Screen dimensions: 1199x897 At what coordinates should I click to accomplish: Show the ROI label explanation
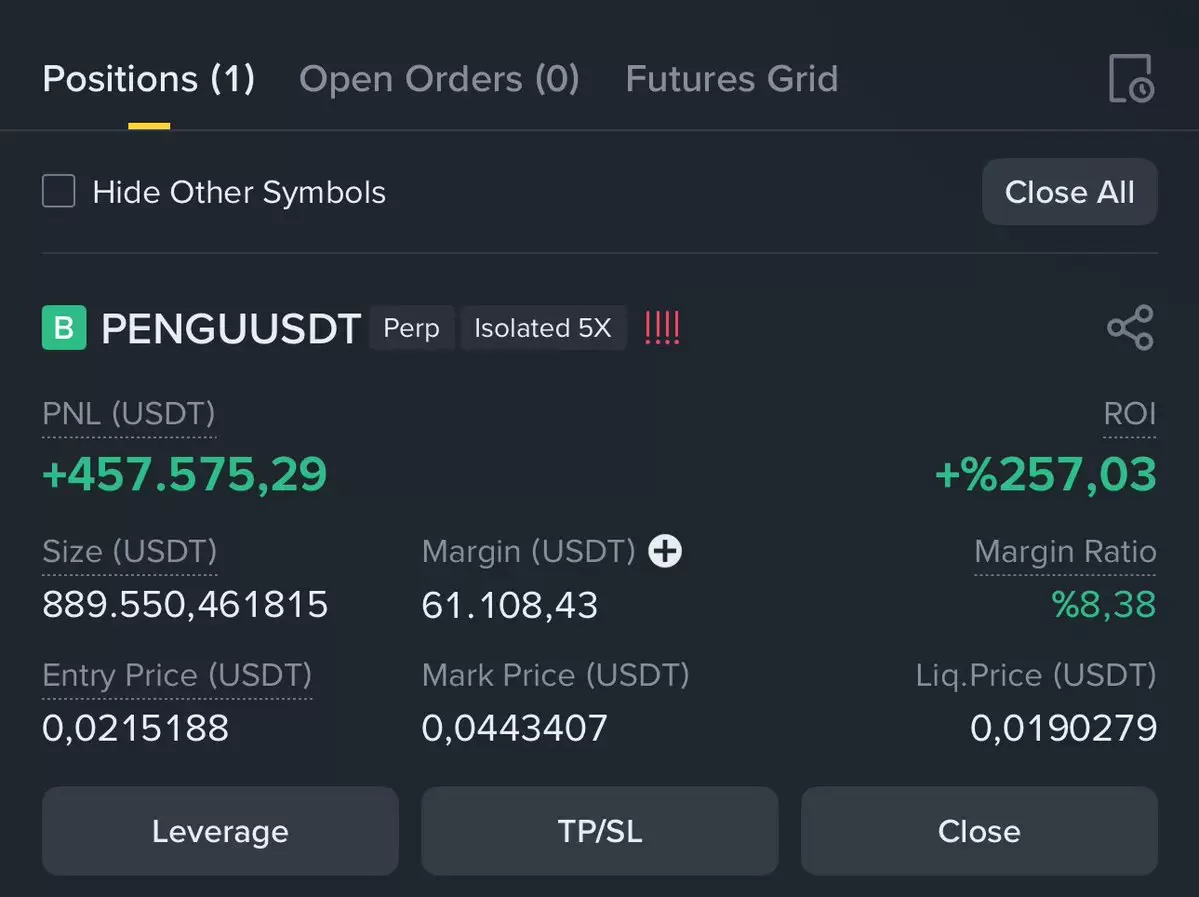[x=1129, y=414]
